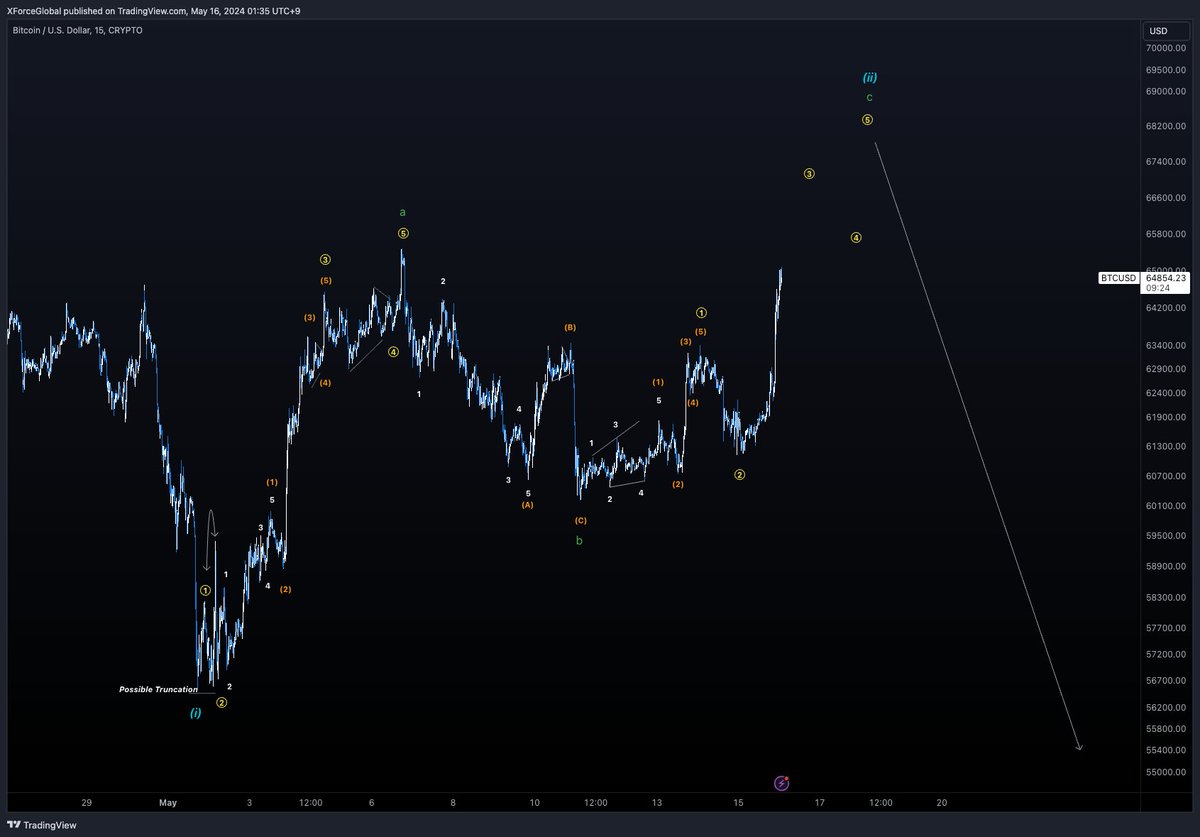Click the May label on the time axis
The width and height of the screenshot is (1200, 837).
[167, 802]
